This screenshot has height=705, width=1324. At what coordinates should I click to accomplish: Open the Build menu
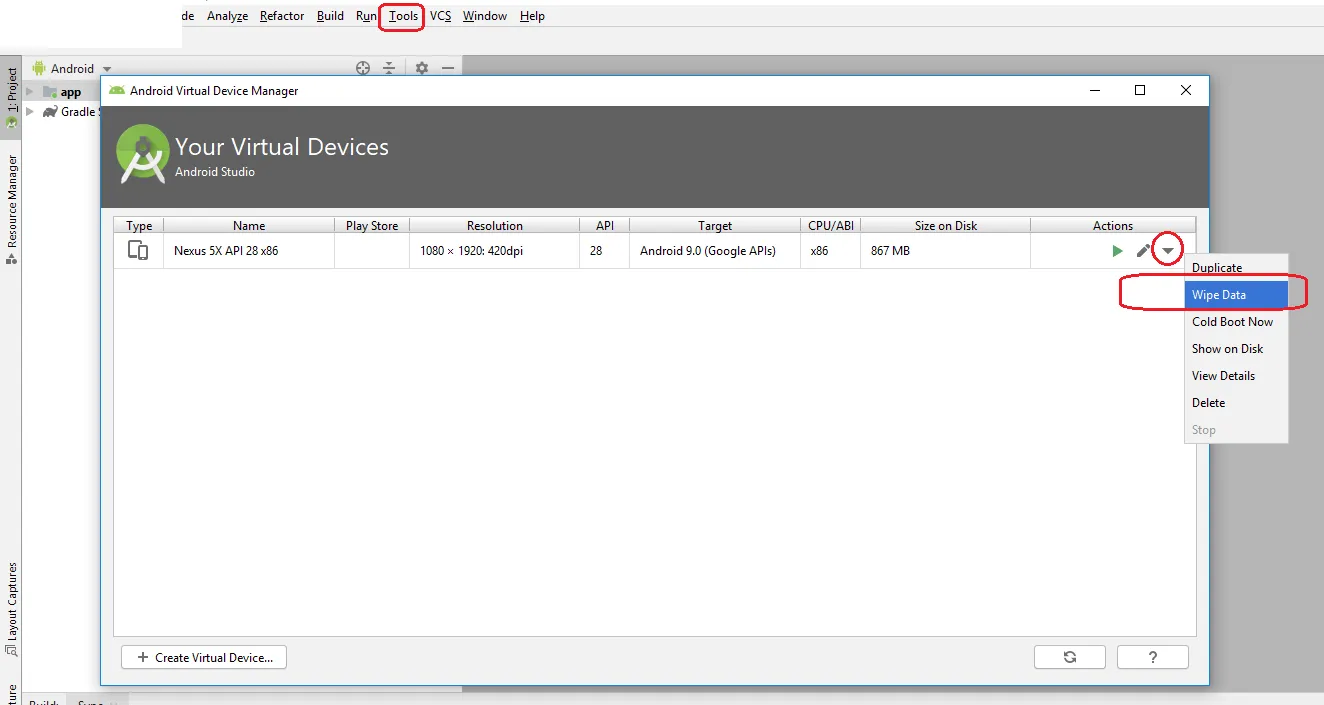tap(330, 16)
